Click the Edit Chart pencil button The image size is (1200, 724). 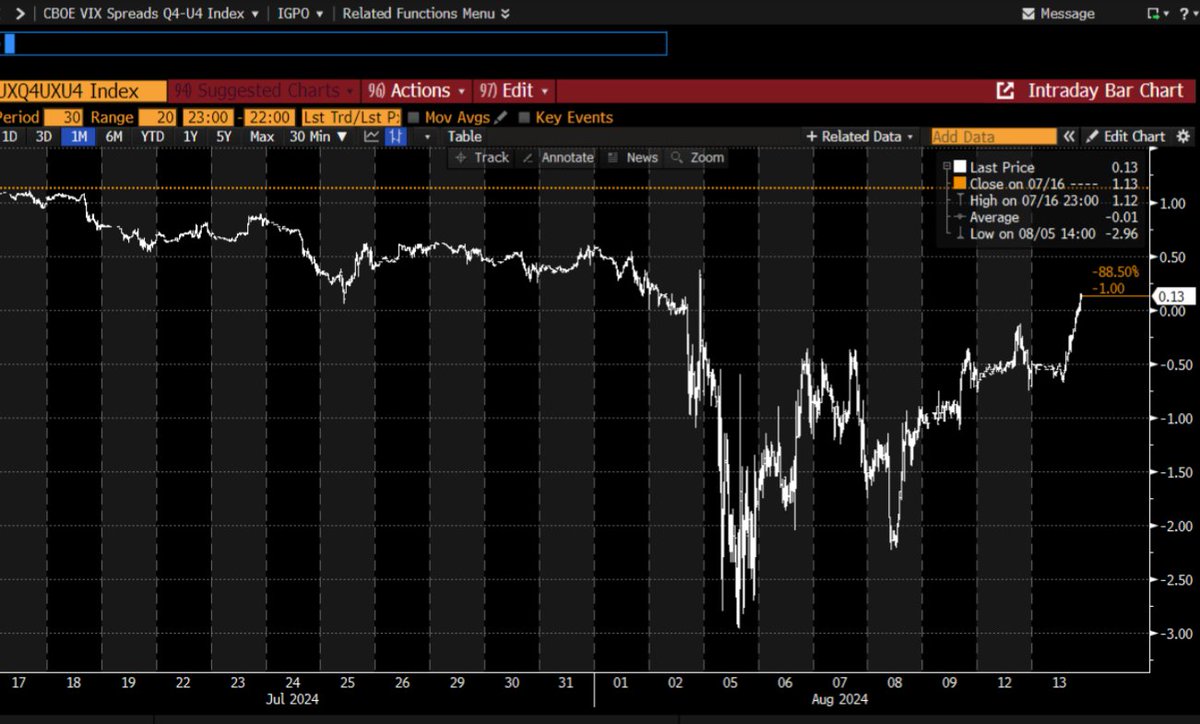pos(1126,136)
